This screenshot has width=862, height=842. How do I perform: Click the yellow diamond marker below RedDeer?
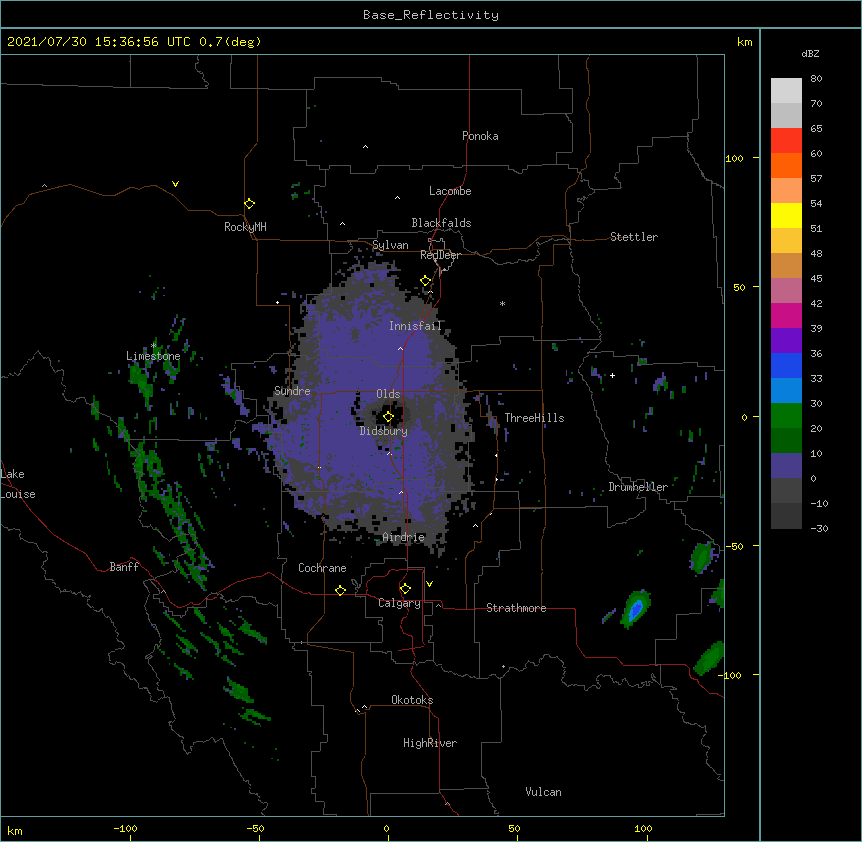(426, 281)
